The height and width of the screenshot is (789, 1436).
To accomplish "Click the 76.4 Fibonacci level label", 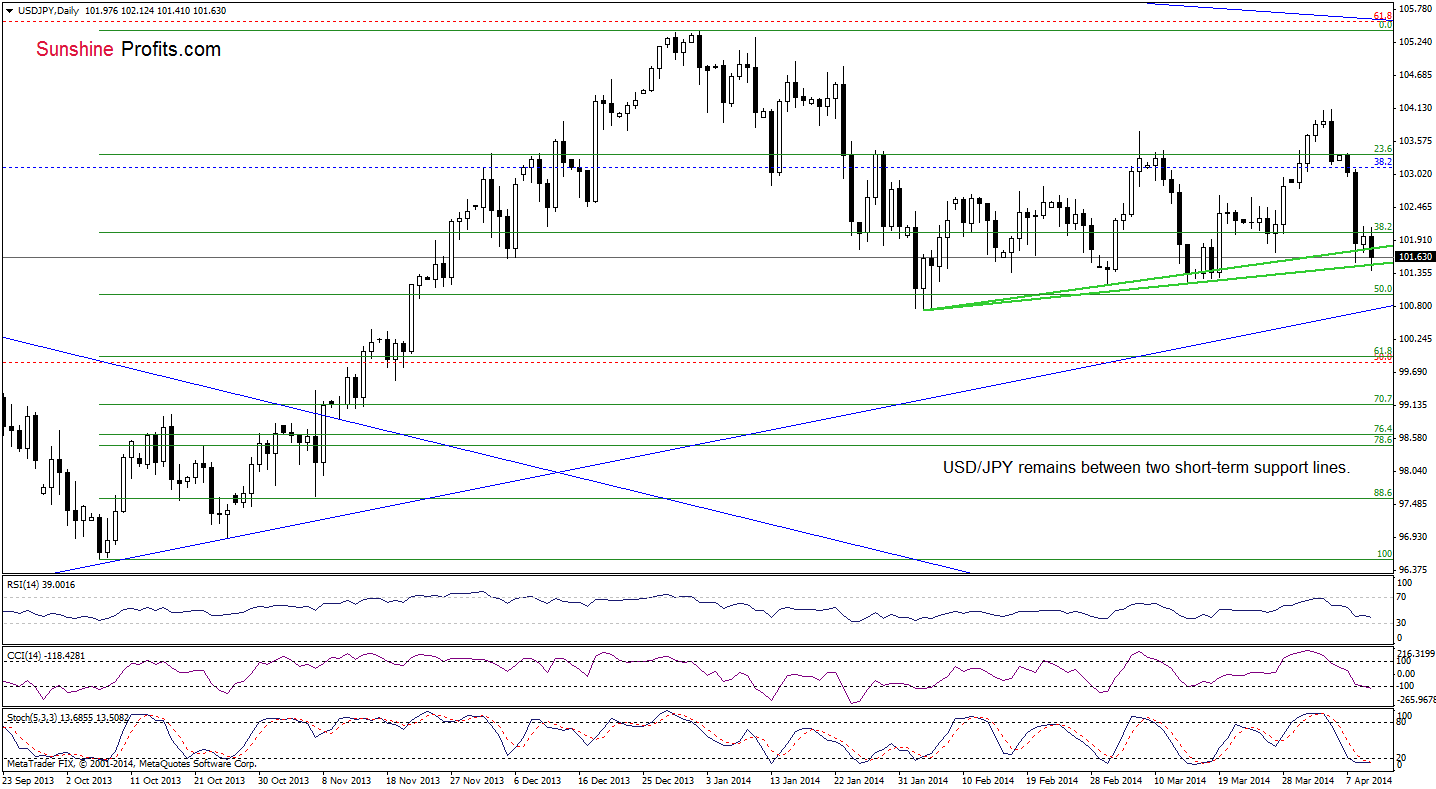I will [x=1384, y=429].
